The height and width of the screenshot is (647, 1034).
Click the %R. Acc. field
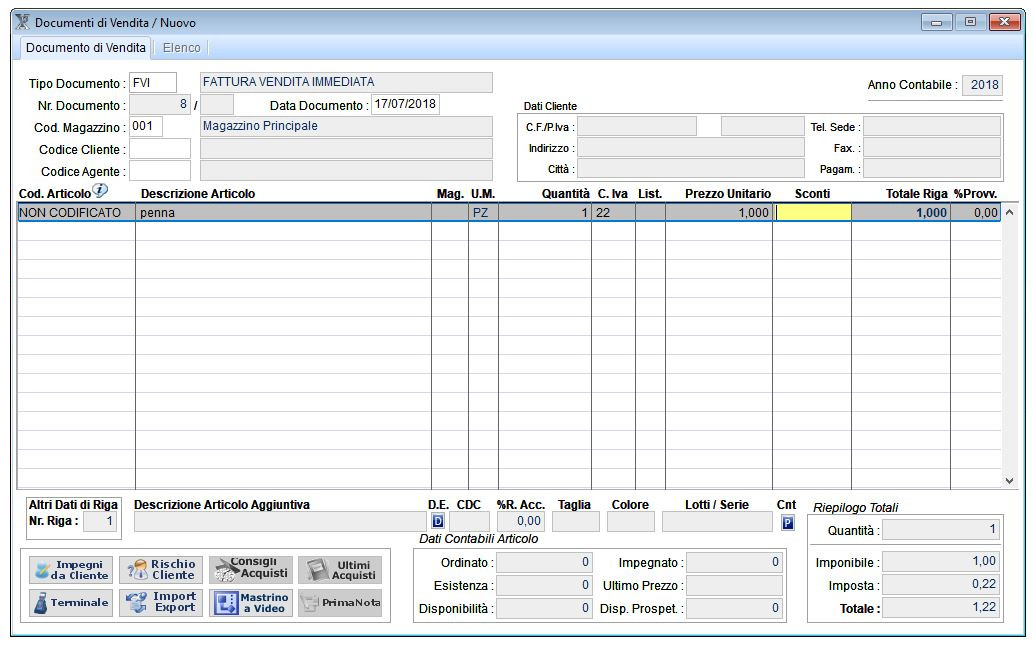point(521,522)
